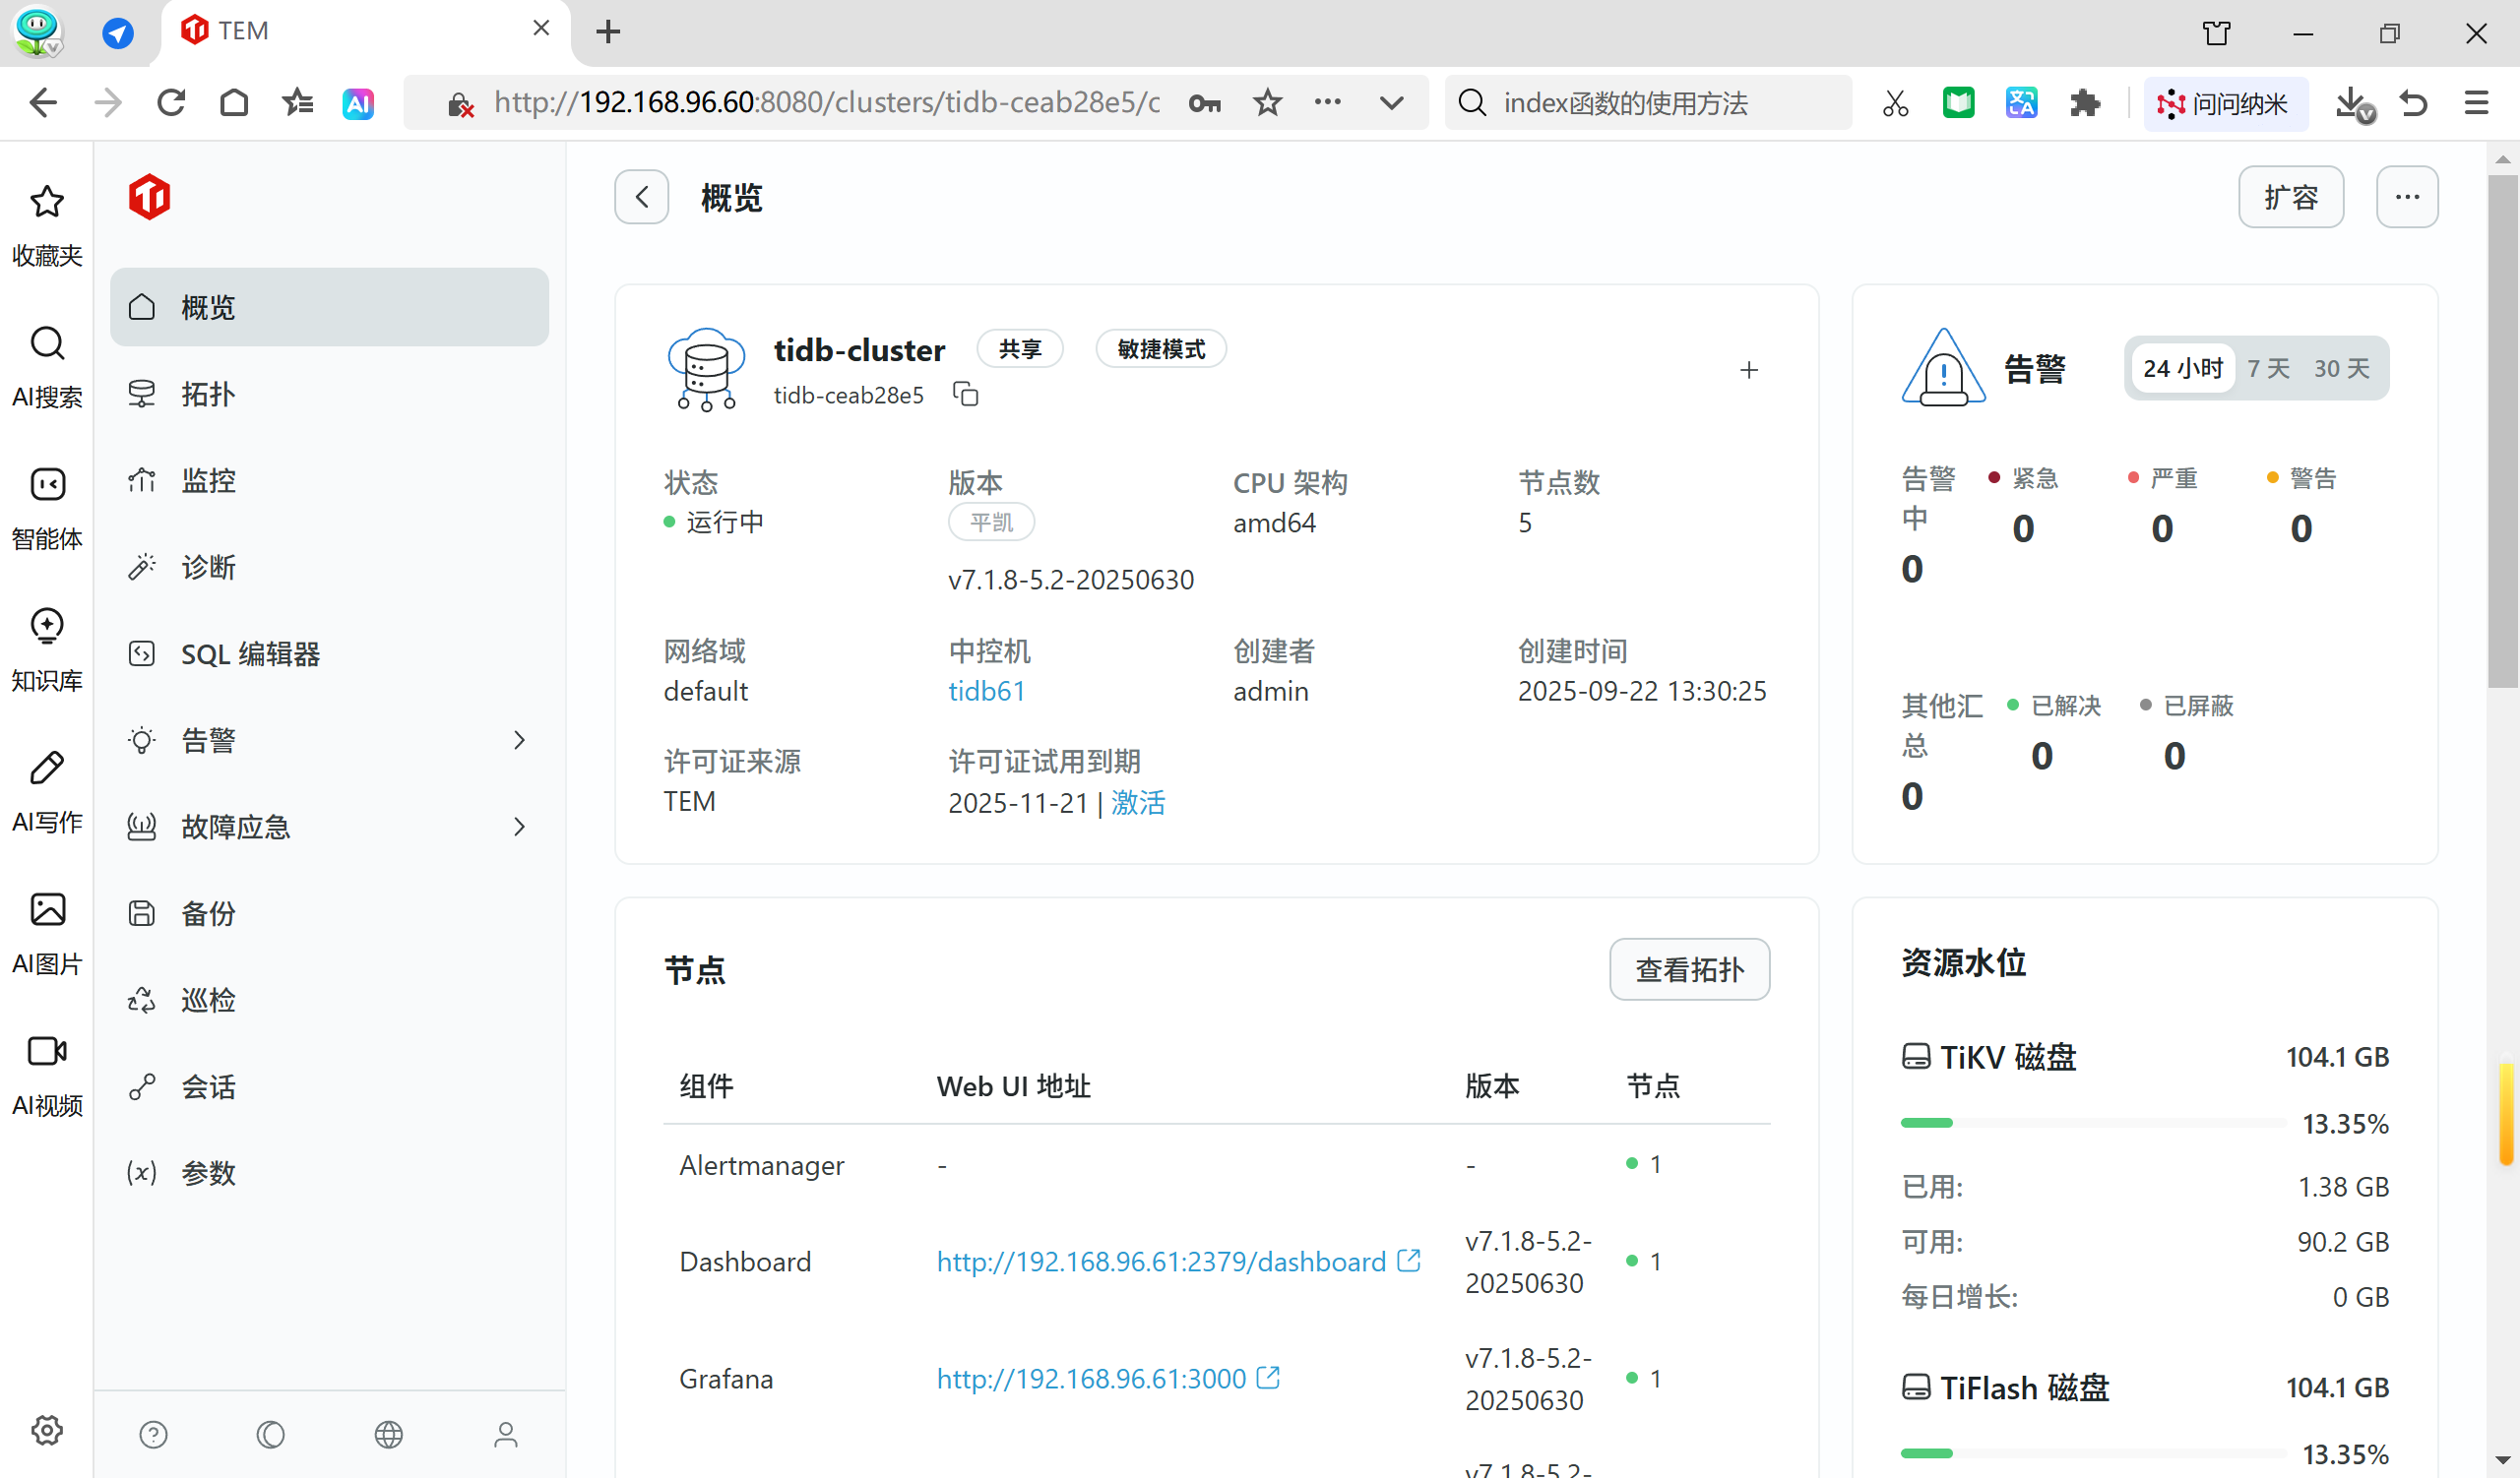Open 诊断 diagnosis menu item

click(x=330, y=568)
